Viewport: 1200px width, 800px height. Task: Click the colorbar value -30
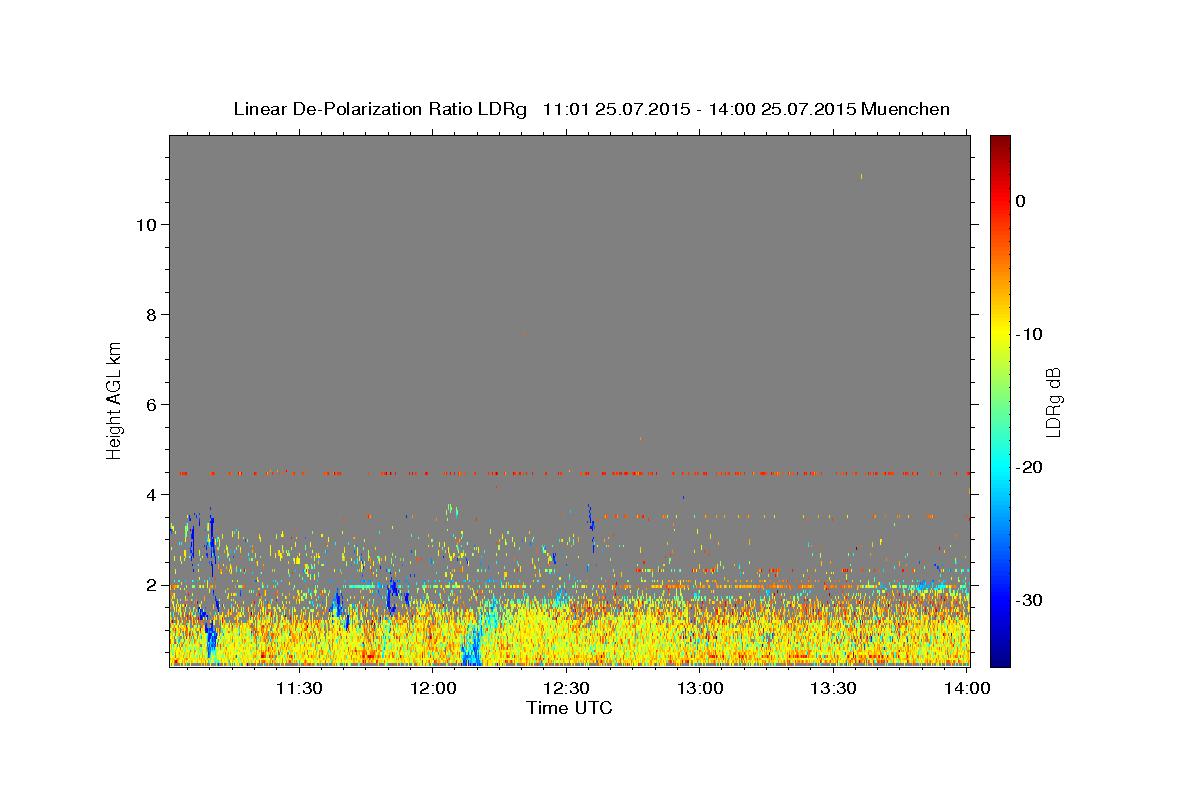point(1031,600)
